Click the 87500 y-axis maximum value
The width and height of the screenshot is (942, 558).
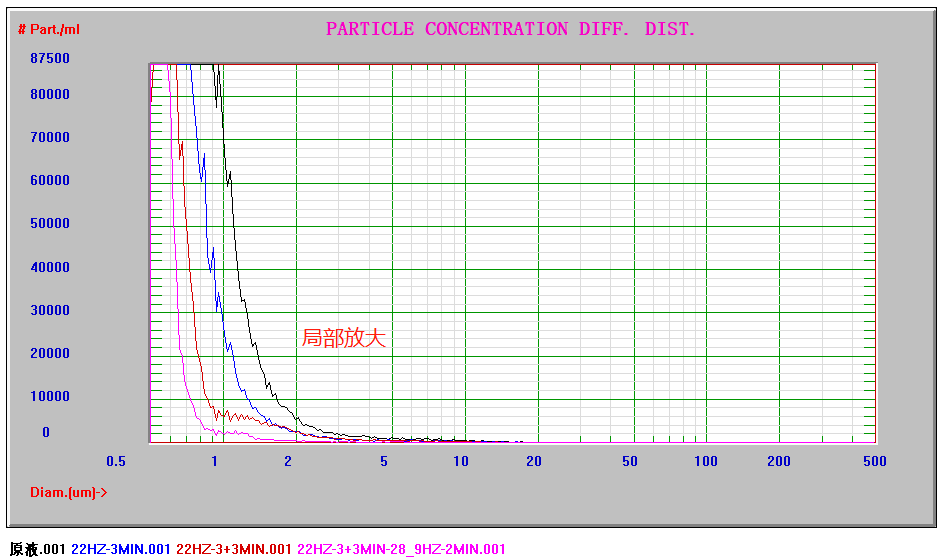point(50,58)
